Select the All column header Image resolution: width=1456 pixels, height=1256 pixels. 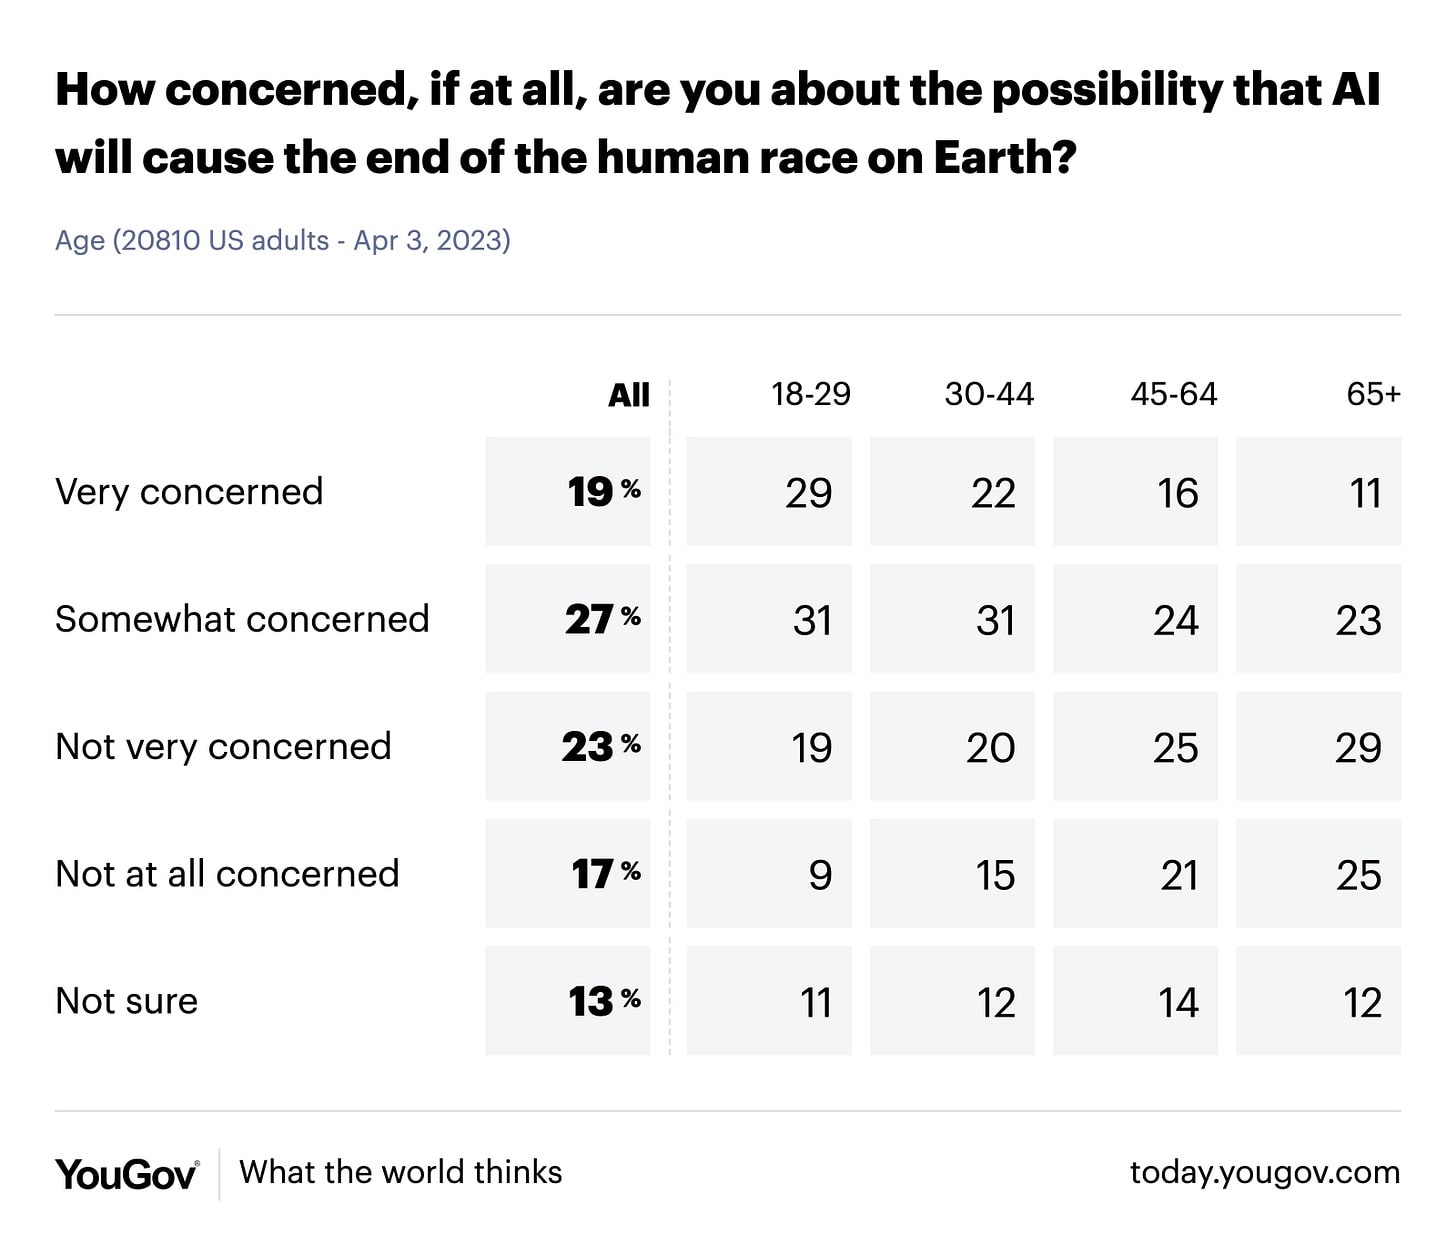pos(629,395)
